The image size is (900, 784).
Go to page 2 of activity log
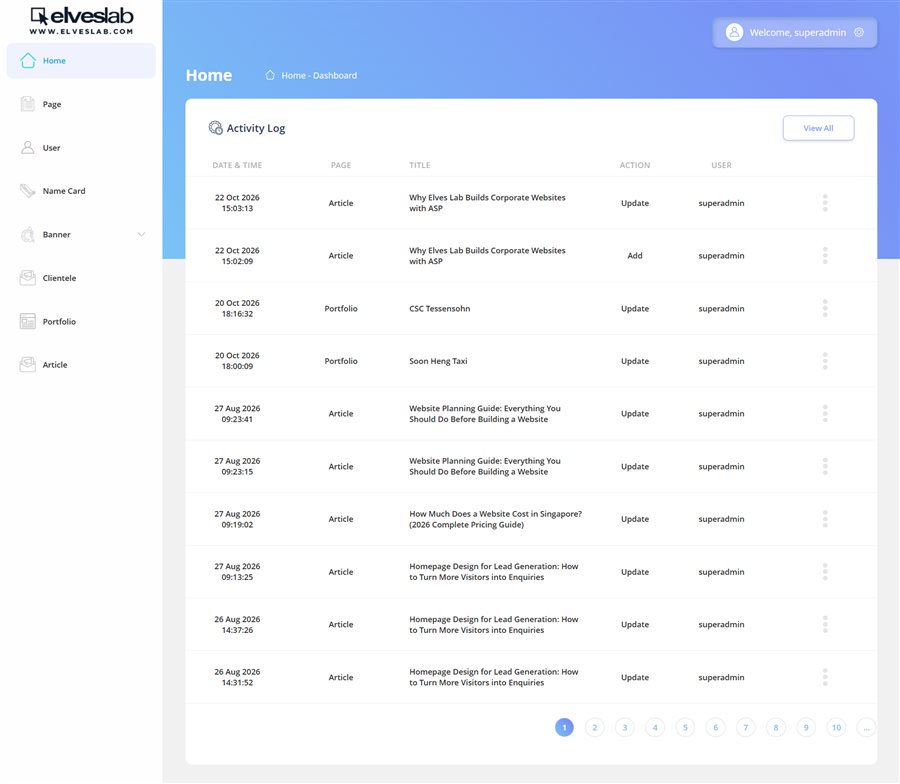pyautogui.click(x=595, y=728)
